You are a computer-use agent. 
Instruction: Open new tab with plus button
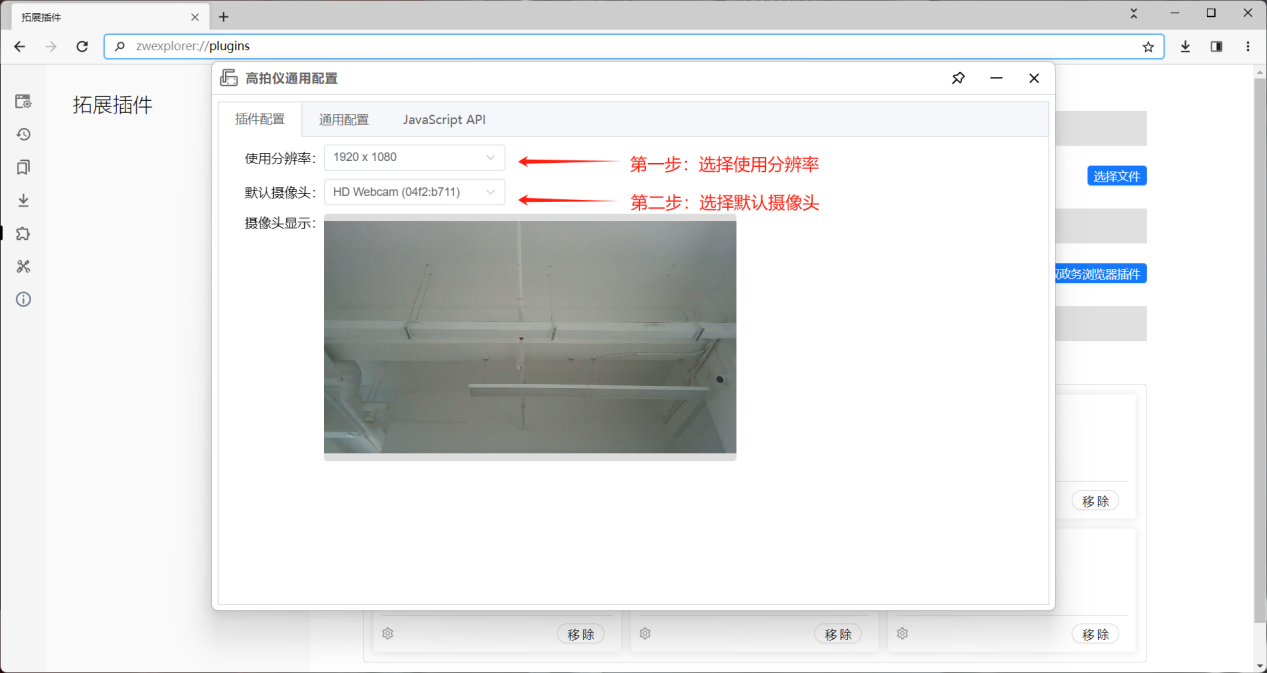coord(223,17)
